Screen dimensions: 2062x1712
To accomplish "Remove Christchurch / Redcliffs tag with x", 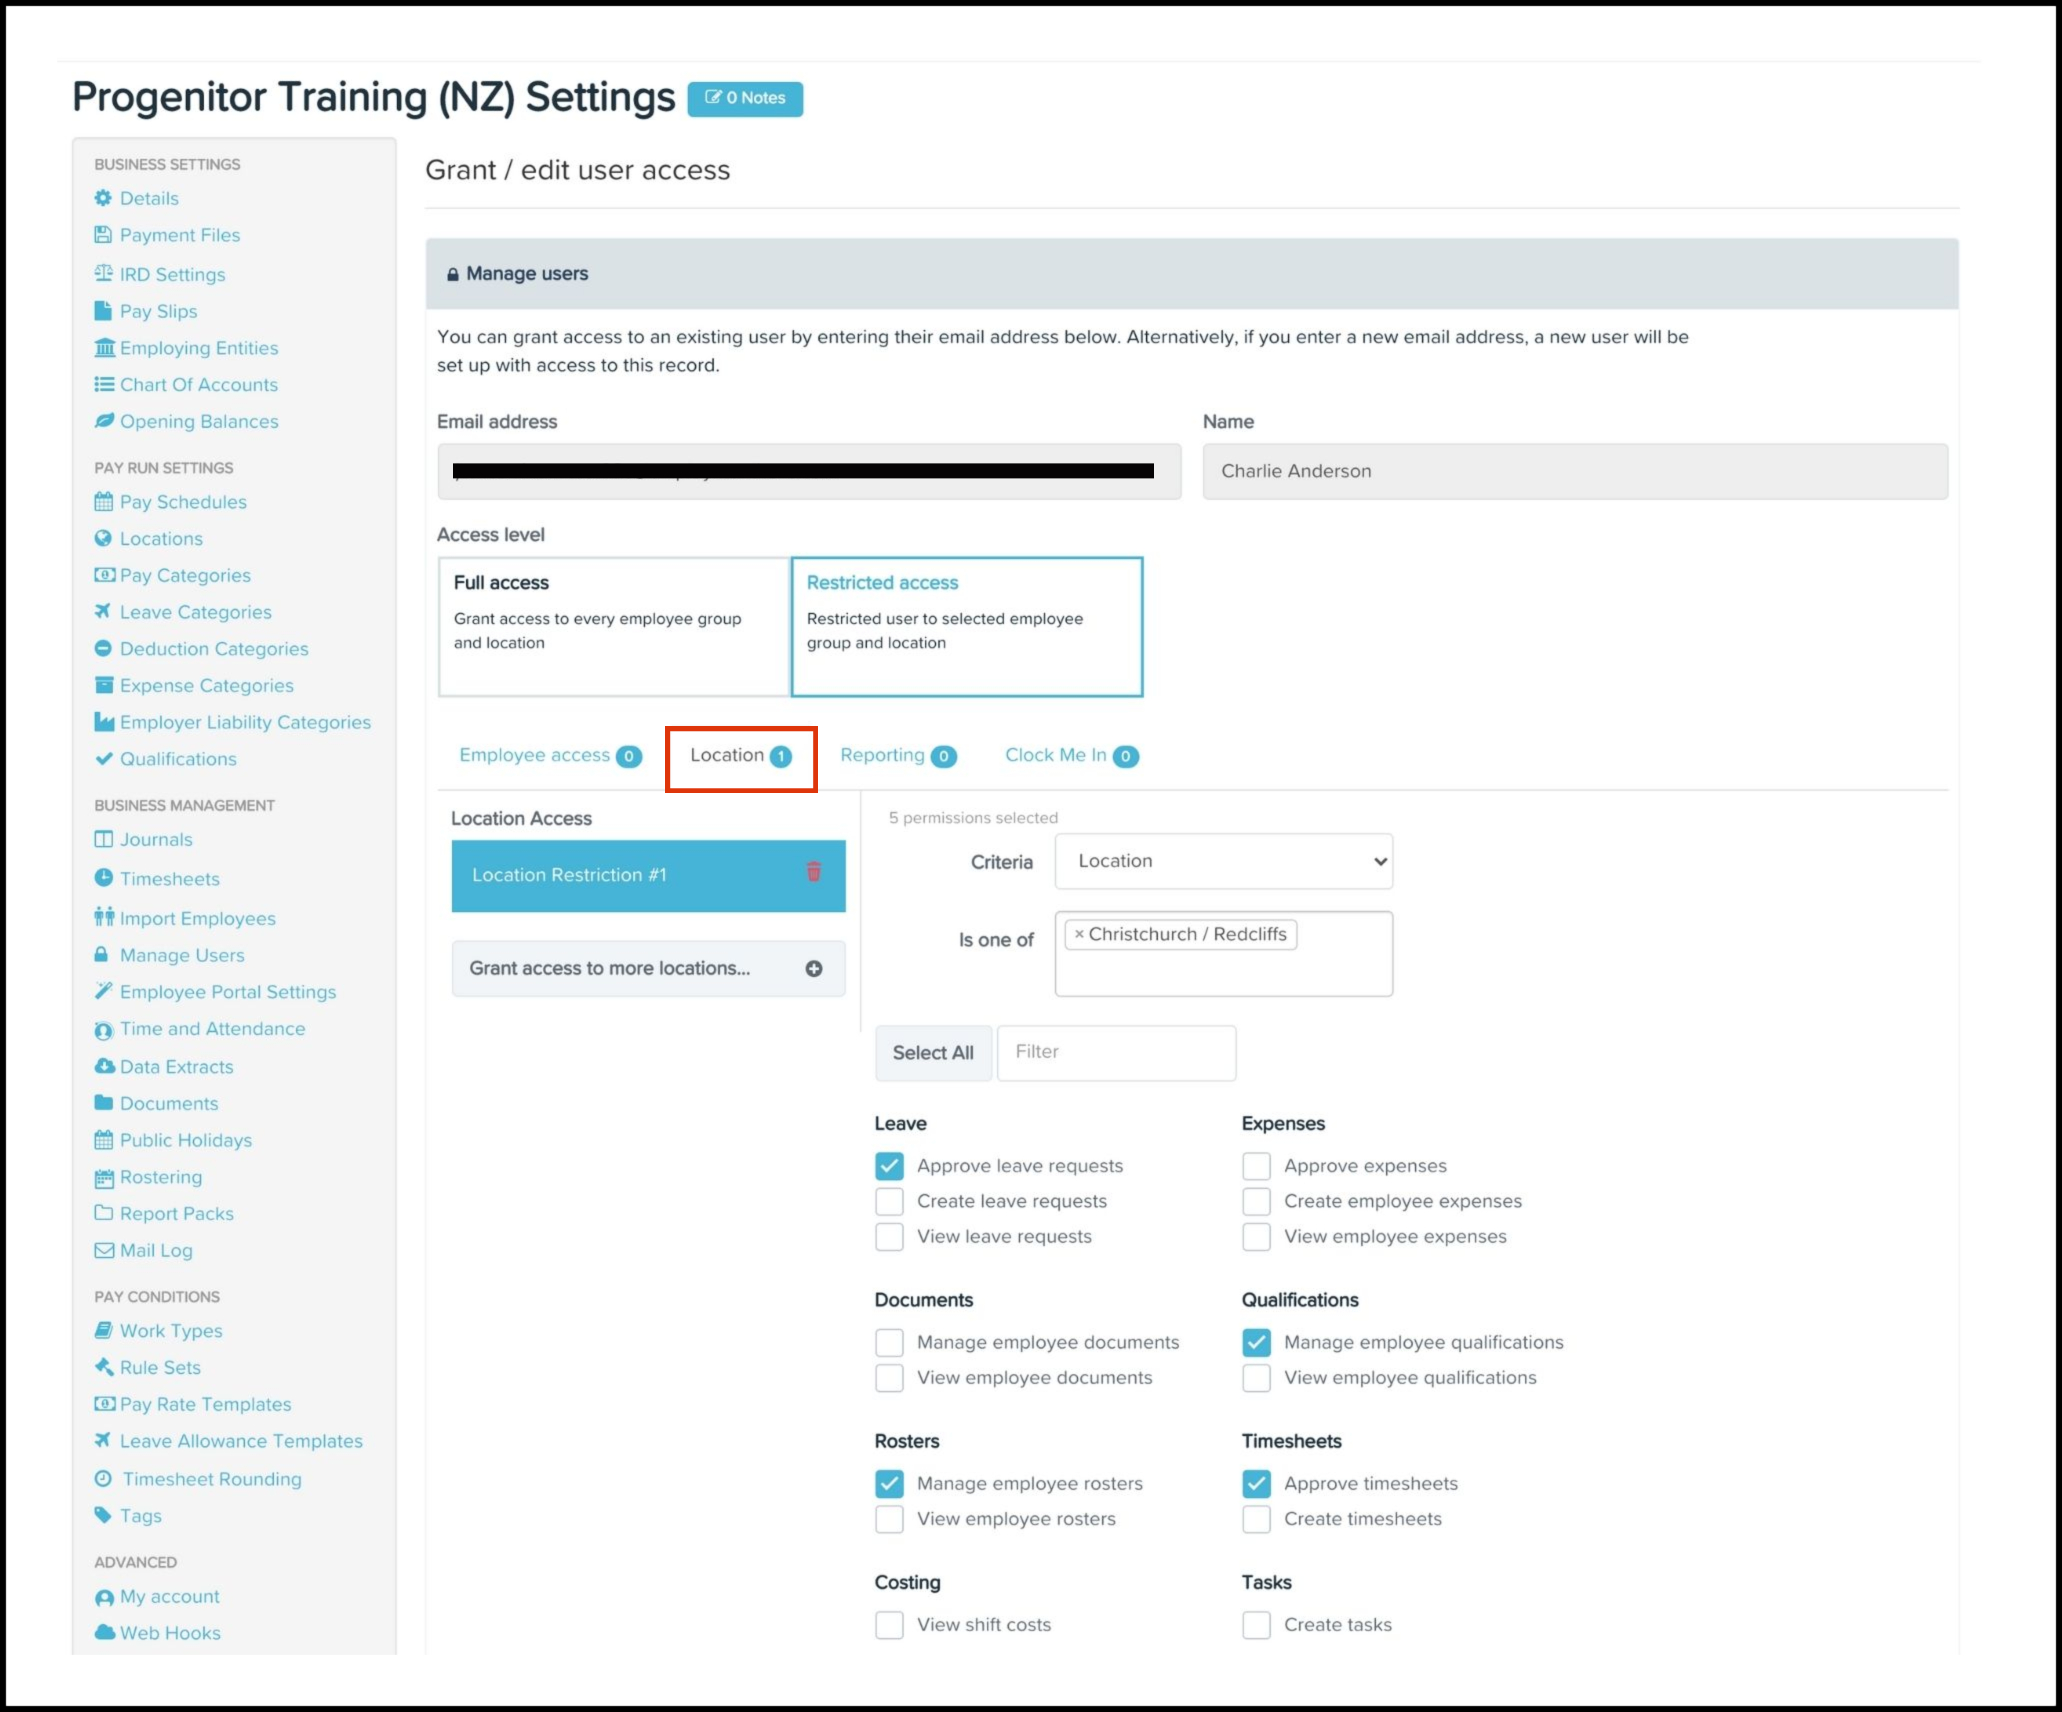I will tap(1079, 934).
